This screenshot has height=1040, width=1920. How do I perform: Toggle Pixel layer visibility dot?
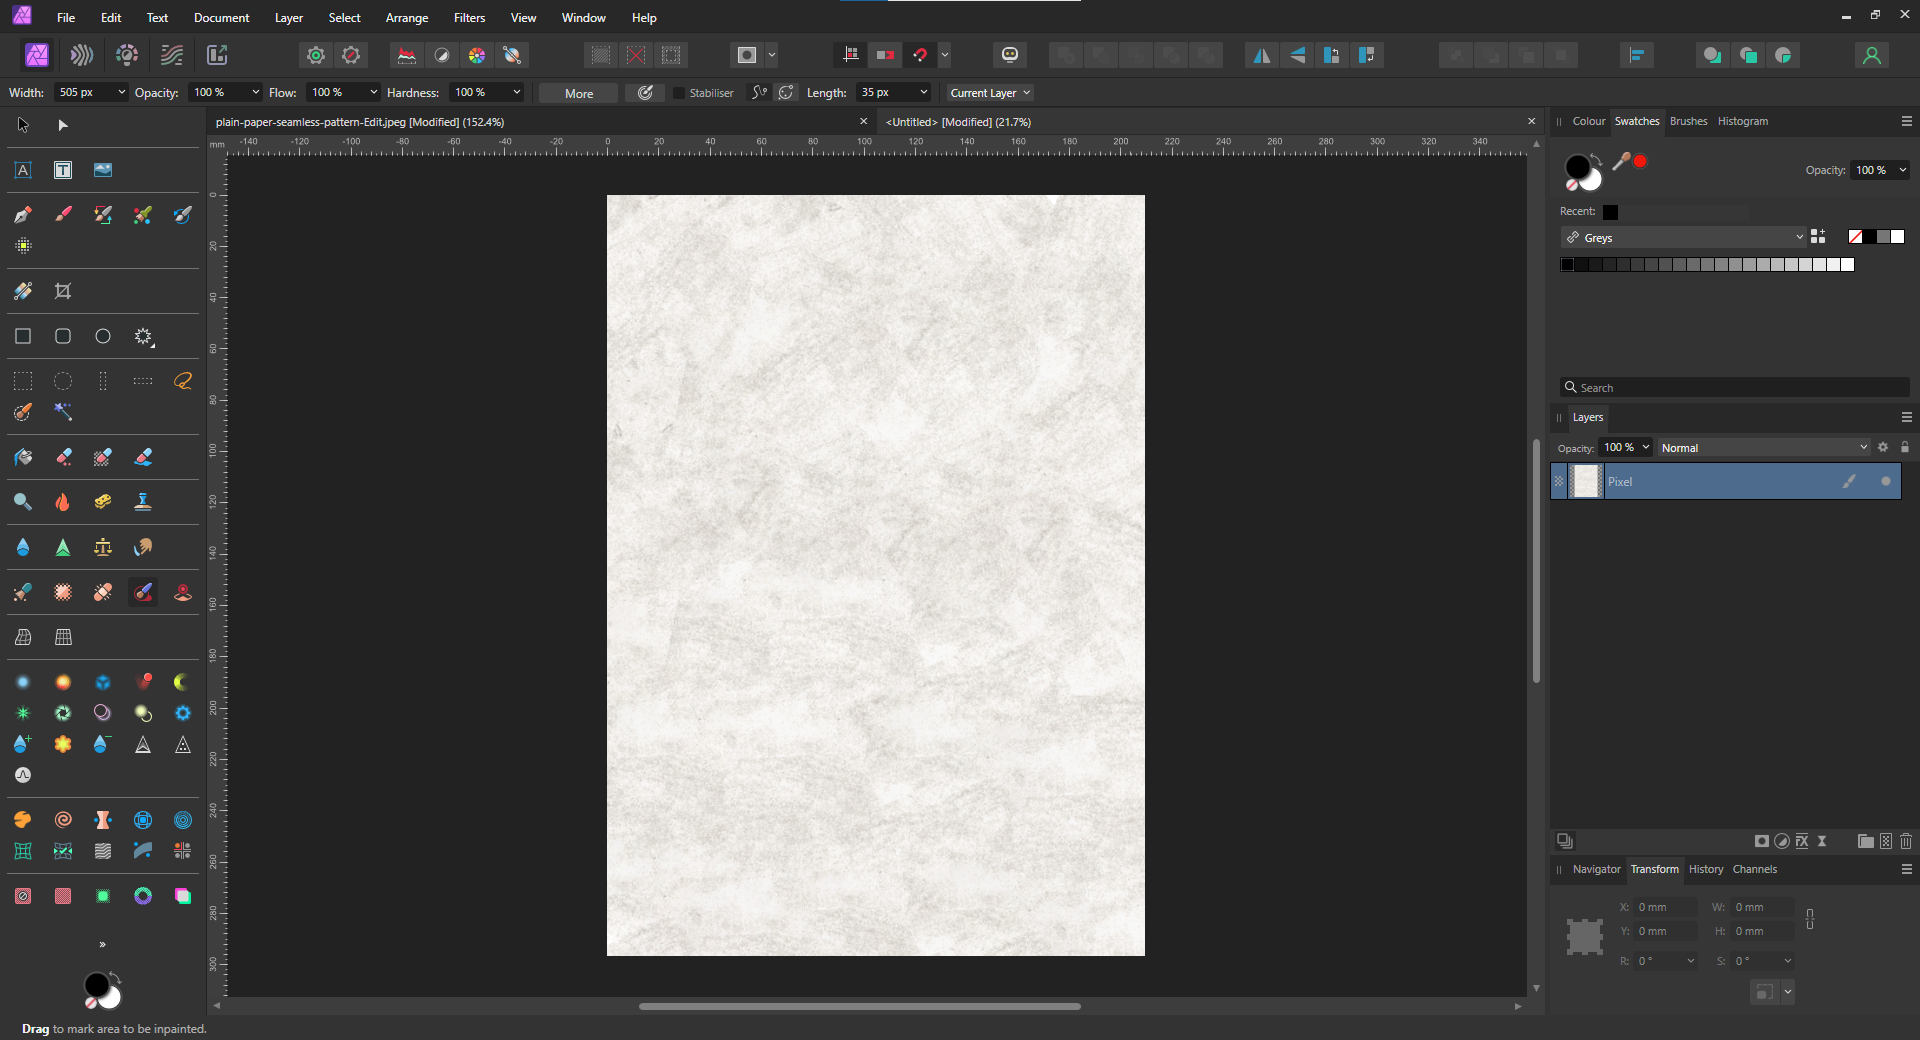tap(1886, 481)
